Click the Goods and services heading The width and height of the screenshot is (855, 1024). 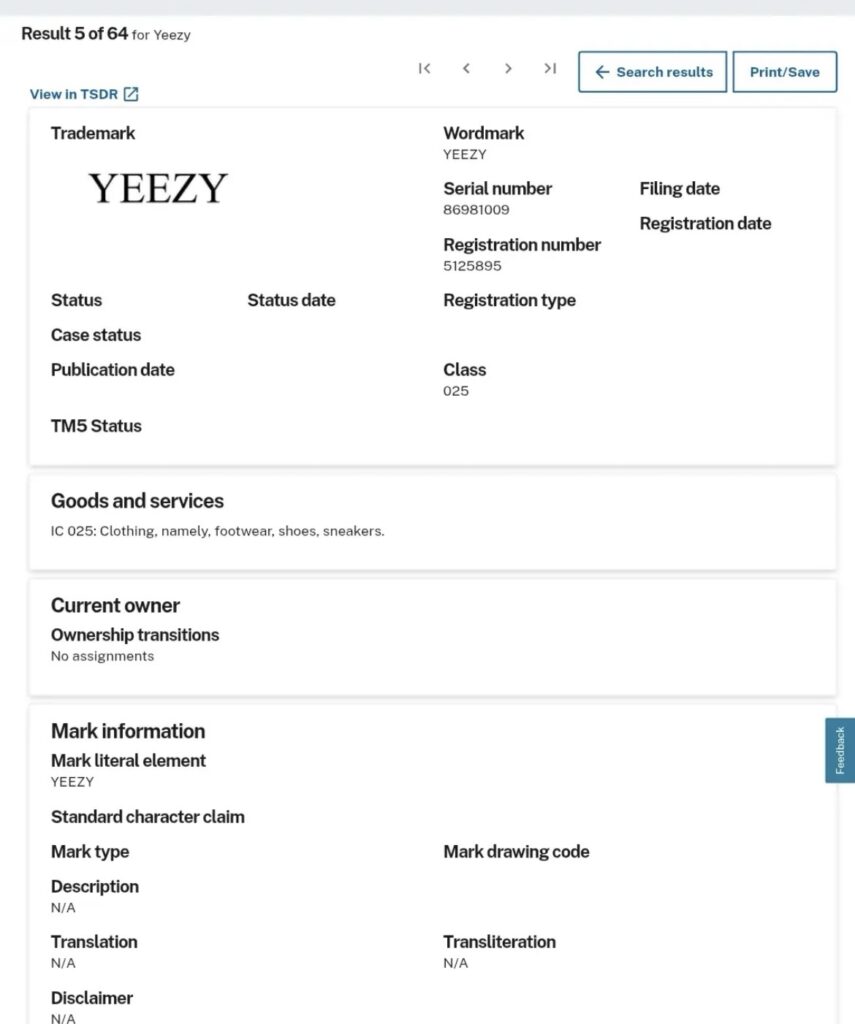137,501
